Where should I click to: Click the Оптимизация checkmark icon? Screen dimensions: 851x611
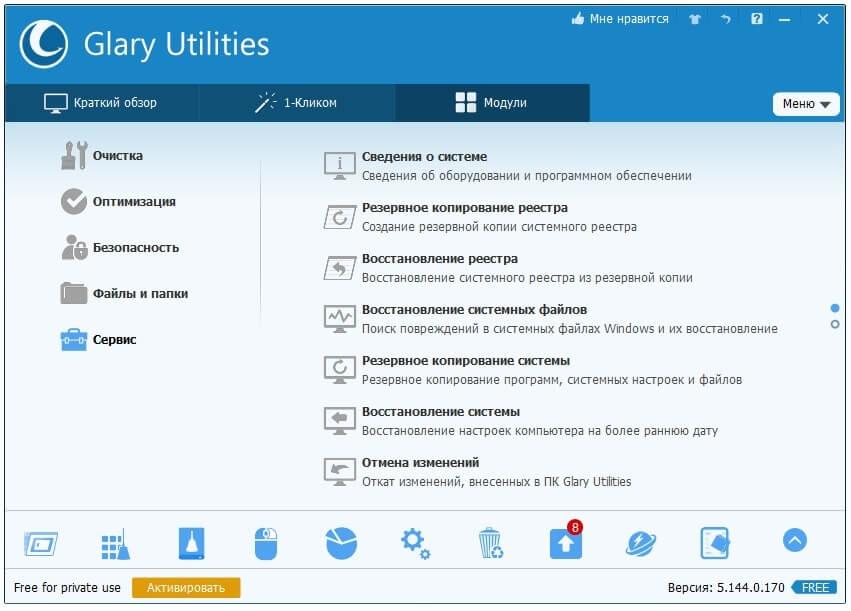(x=74, y=202)
